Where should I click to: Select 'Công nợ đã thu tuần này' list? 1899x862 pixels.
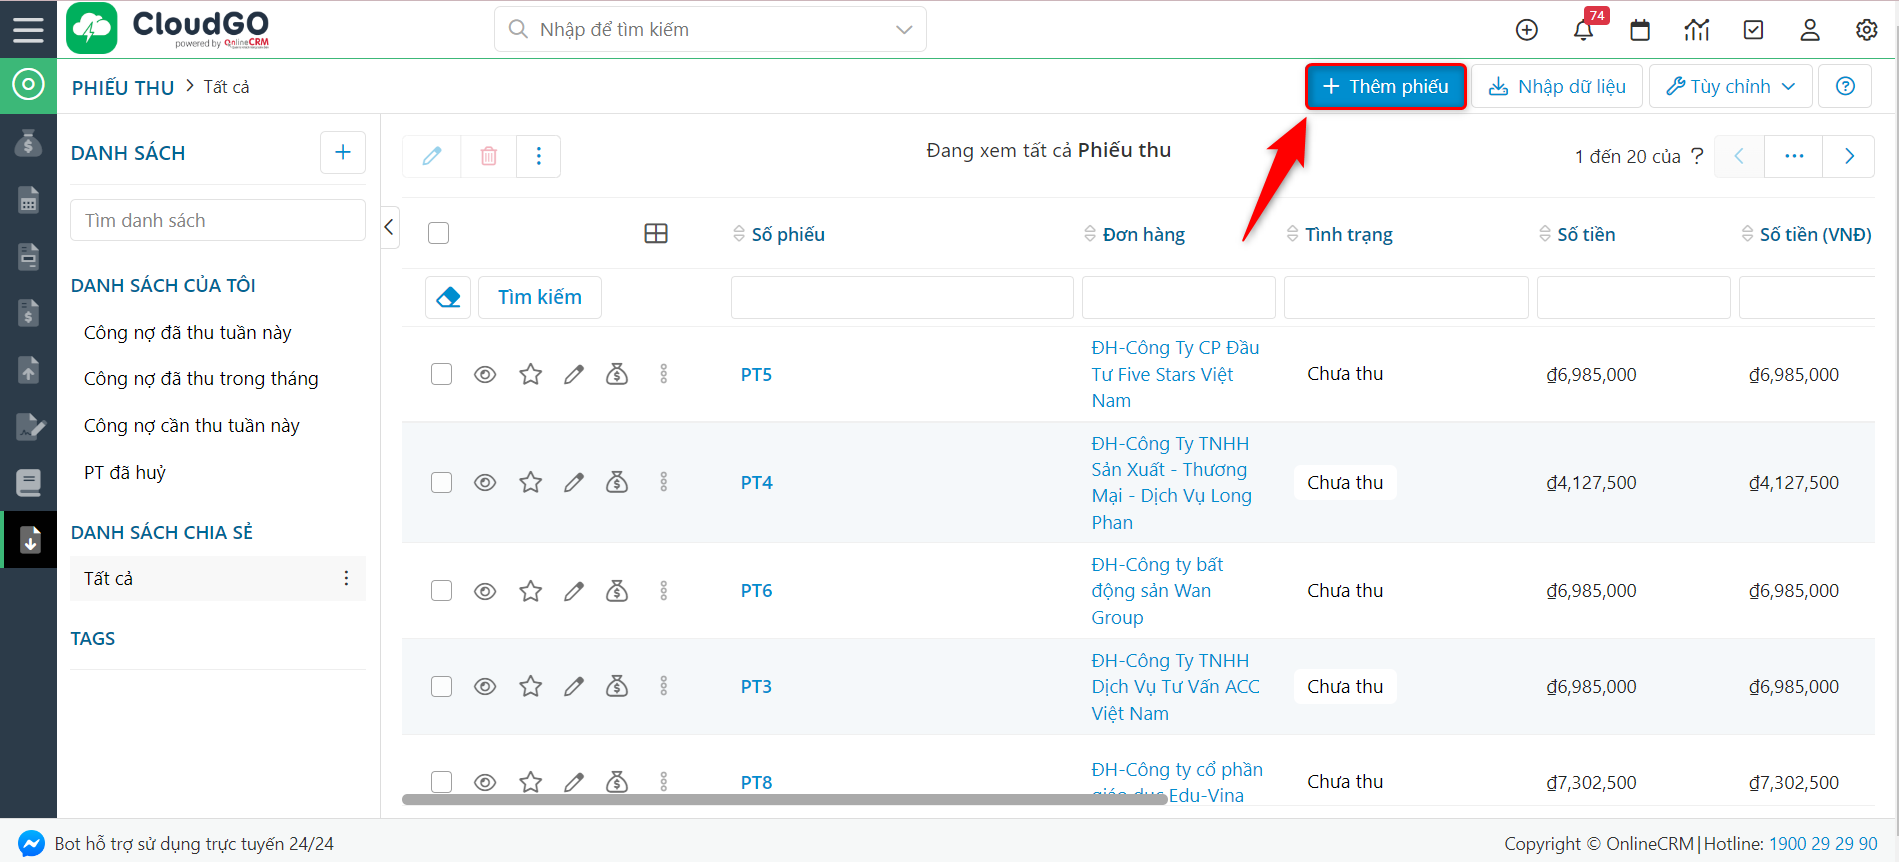(188, 332)
